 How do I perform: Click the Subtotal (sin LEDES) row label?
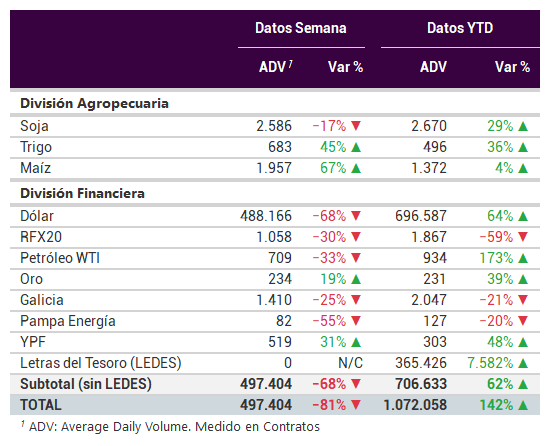pyautogui.click(x=86, y=384)
